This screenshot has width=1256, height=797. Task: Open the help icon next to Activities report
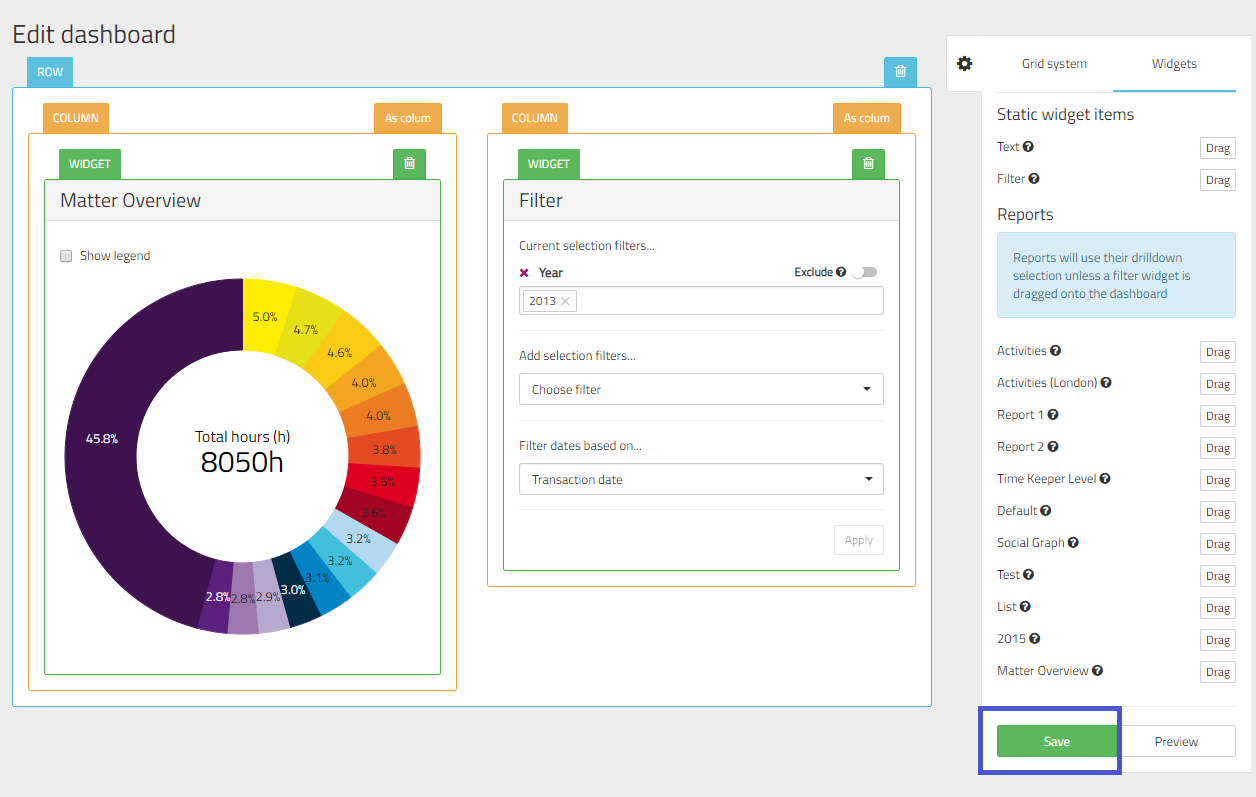(1056, 350)
